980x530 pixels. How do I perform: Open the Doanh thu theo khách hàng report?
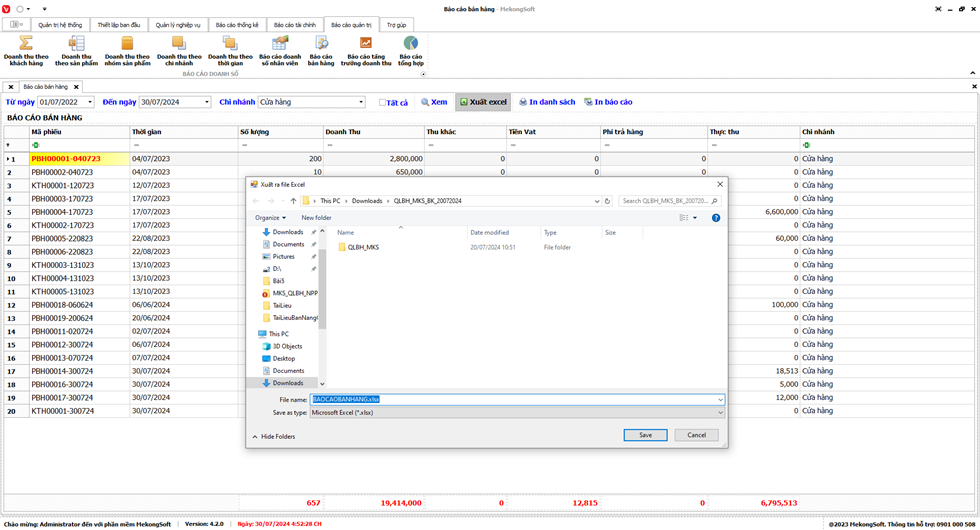click(26, 50)
